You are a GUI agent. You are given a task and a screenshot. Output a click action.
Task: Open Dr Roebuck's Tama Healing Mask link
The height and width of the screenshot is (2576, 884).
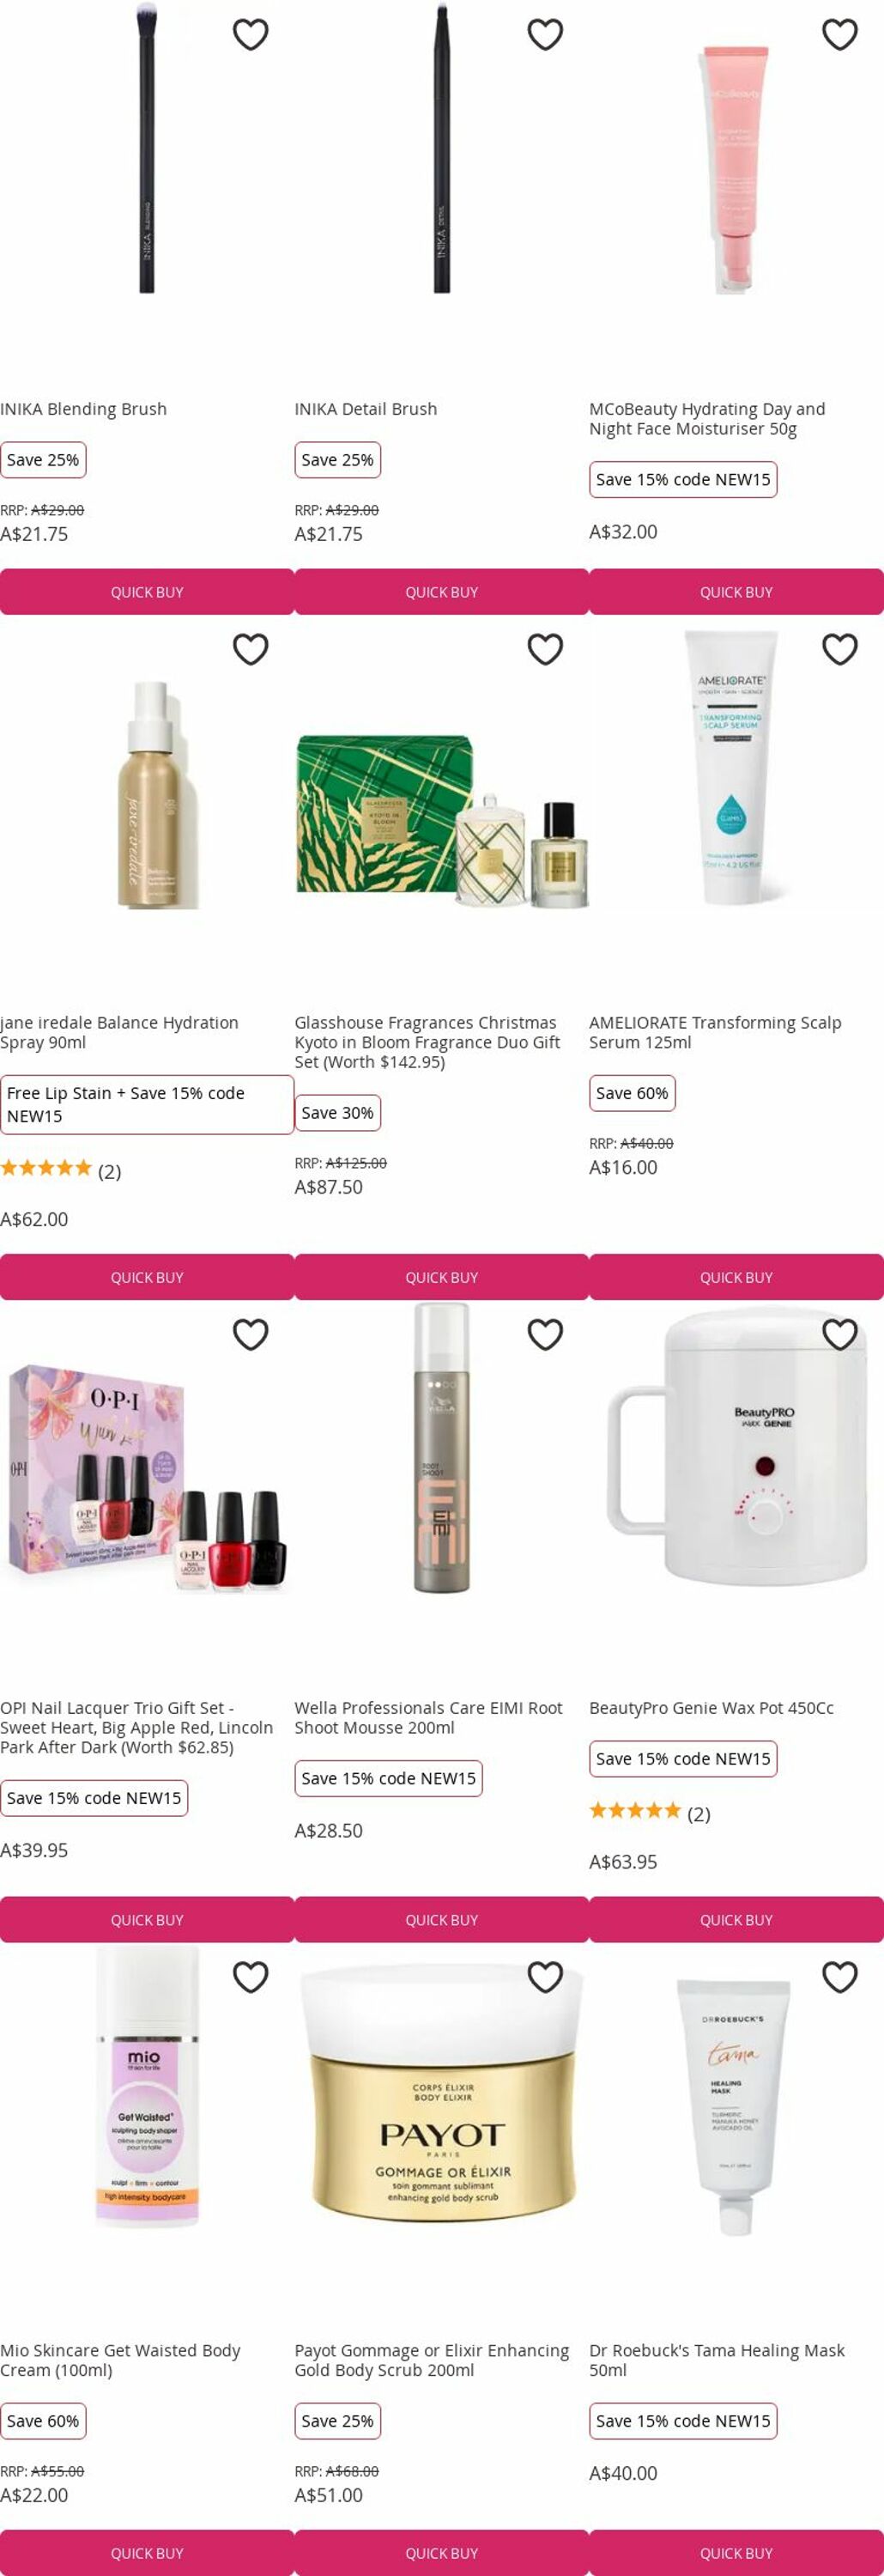(x=717, y=2360)
